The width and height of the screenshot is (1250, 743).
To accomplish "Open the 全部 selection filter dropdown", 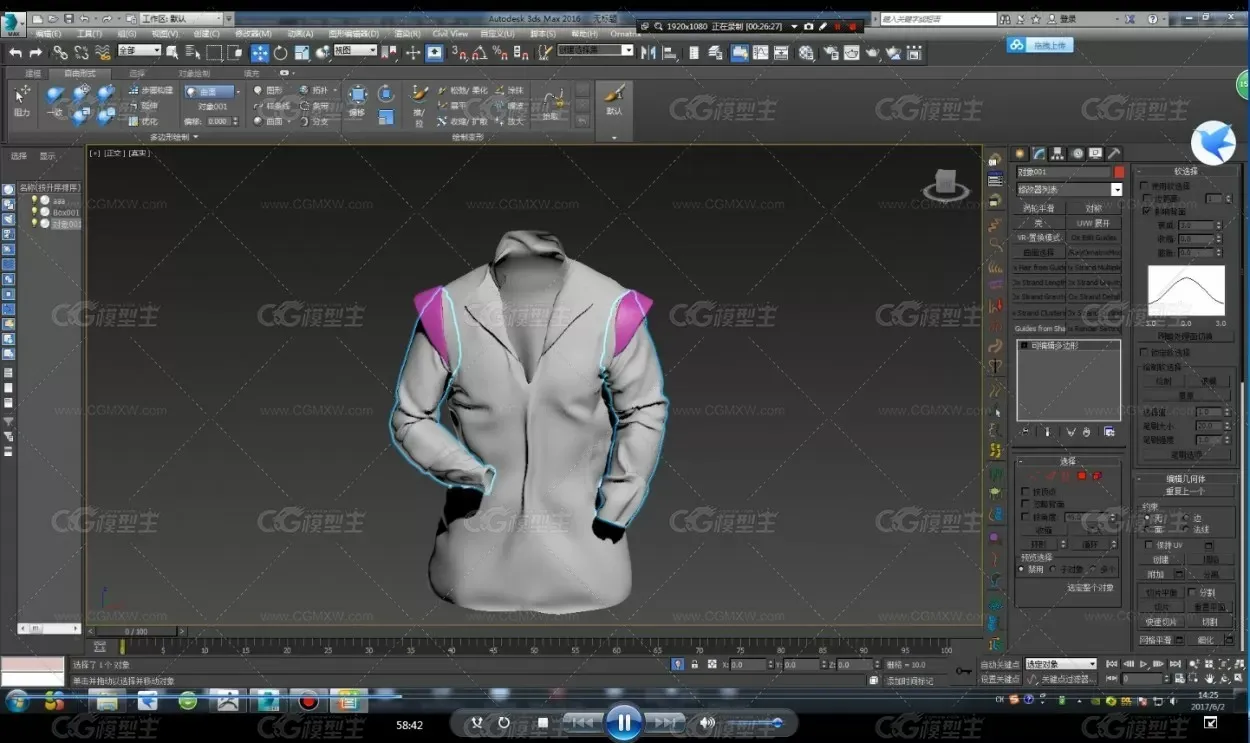I will (x=139, y=50).
